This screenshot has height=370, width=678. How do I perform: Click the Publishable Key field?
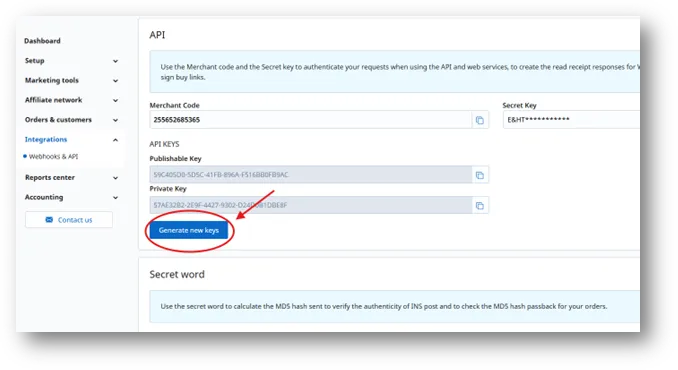[x=310, y=175]
